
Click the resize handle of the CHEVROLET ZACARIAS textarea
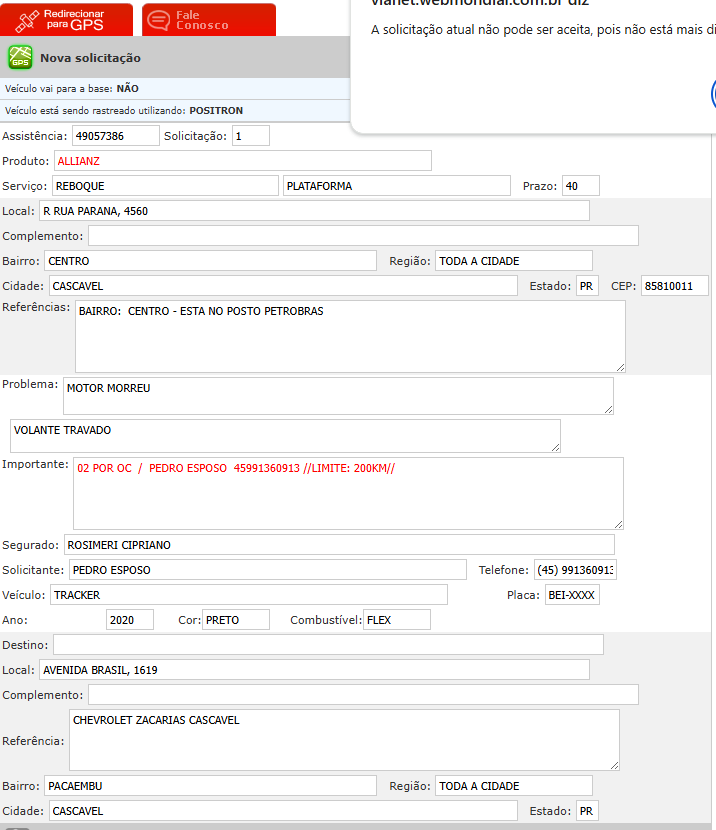point(613,765)
